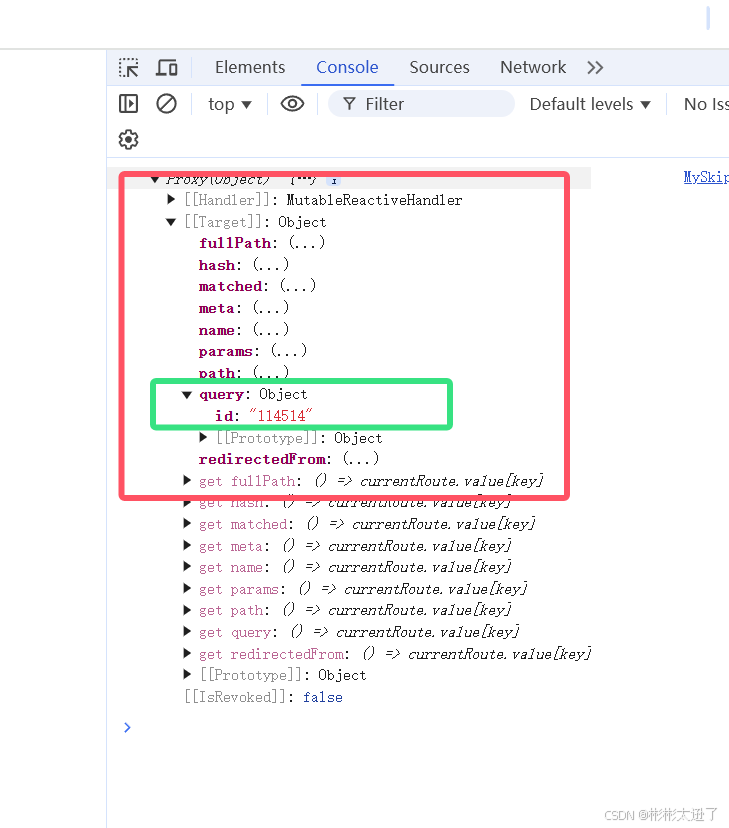Select the [[IsRevoked]] false value
This screenshot has width=729, height=828.
tap(323, 697)
